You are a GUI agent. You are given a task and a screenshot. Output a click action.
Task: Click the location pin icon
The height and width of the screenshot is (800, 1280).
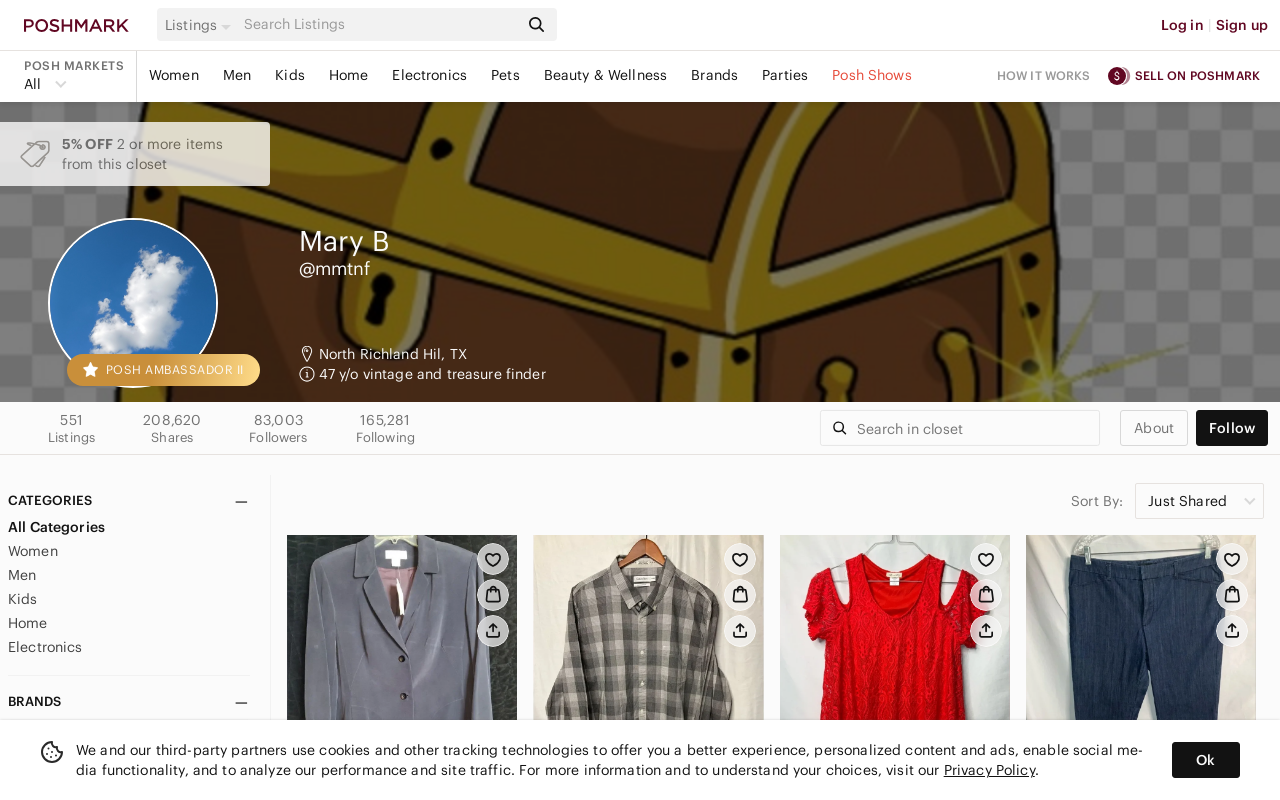(x=307, y=354)
